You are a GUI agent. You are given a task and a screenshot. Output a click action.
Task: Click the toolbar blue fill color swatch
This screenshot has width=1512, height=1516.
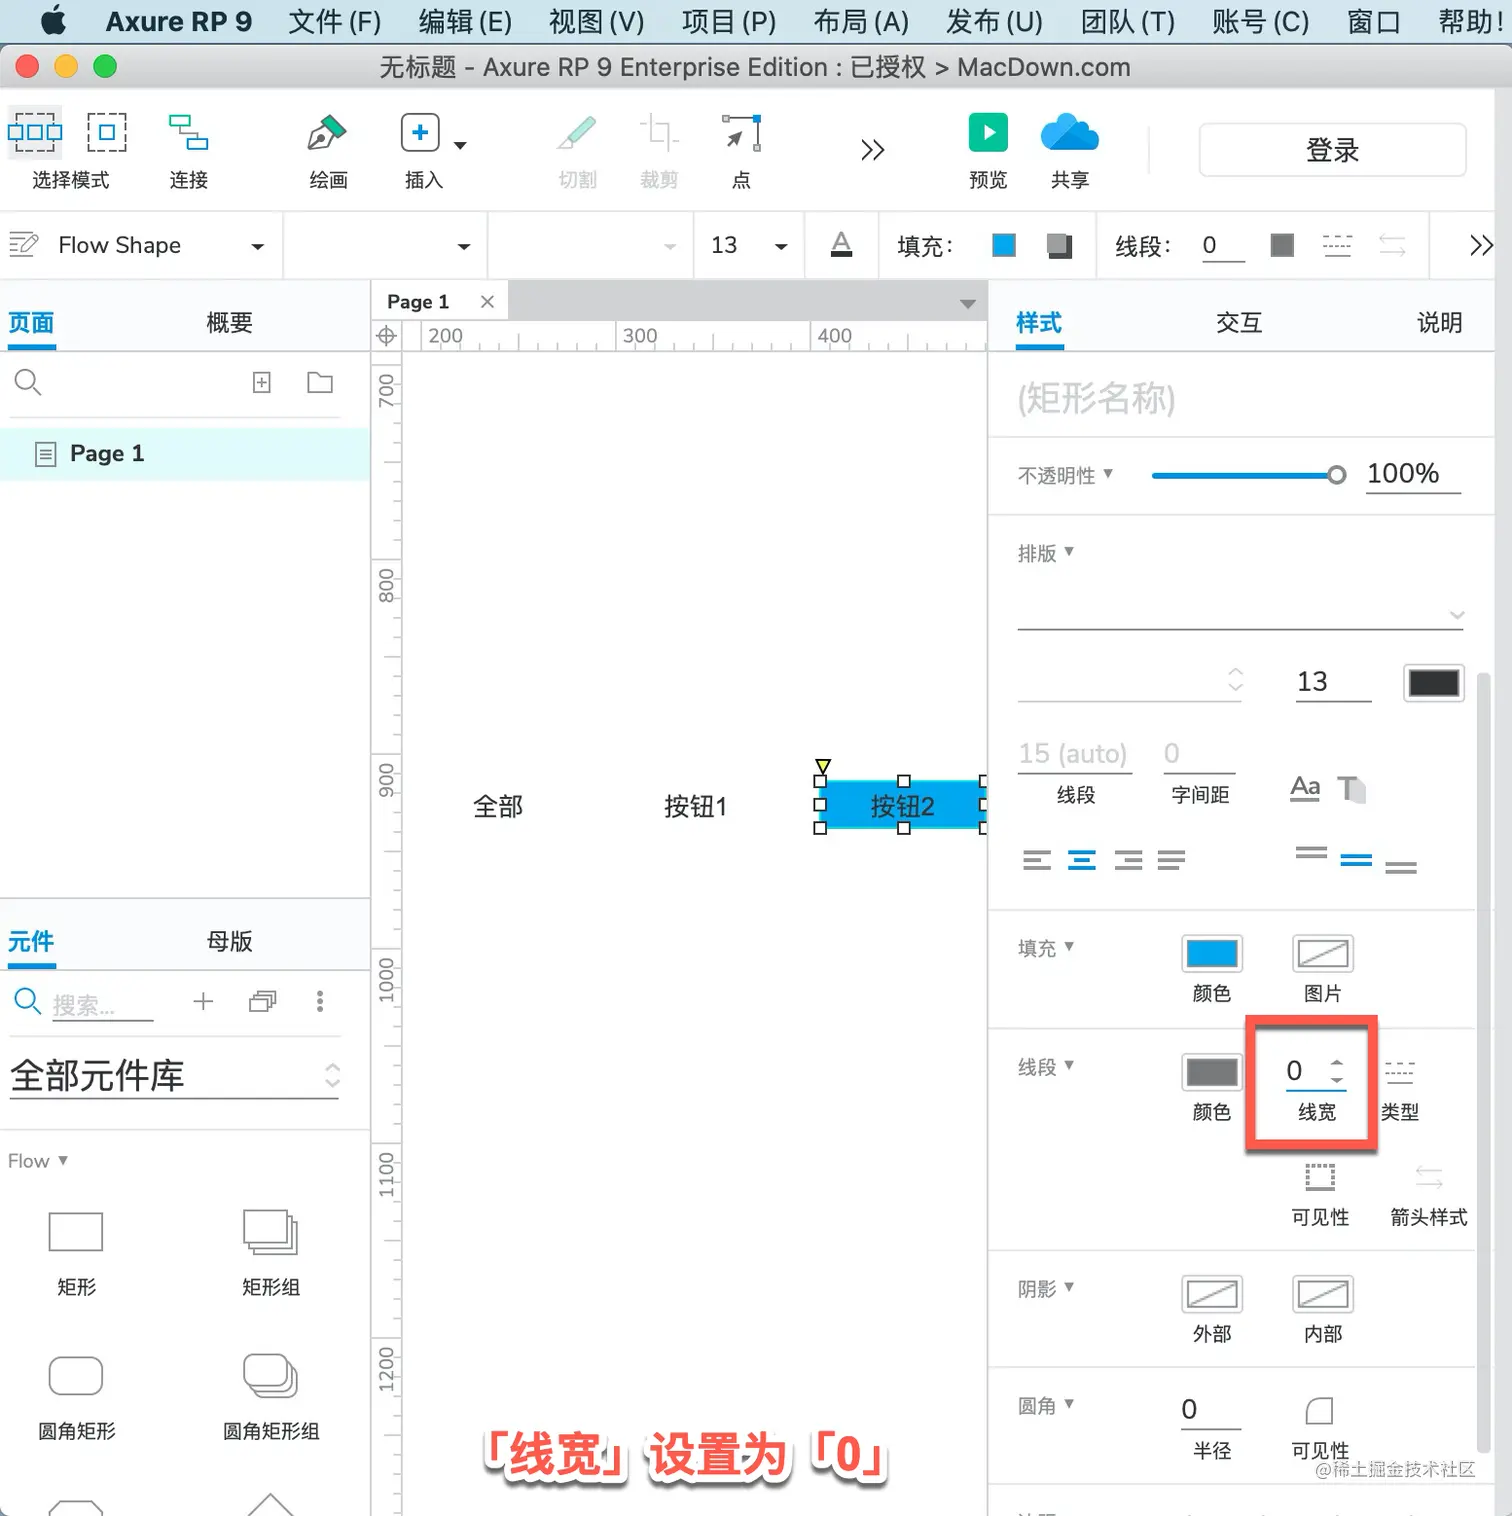[1004, 245]
